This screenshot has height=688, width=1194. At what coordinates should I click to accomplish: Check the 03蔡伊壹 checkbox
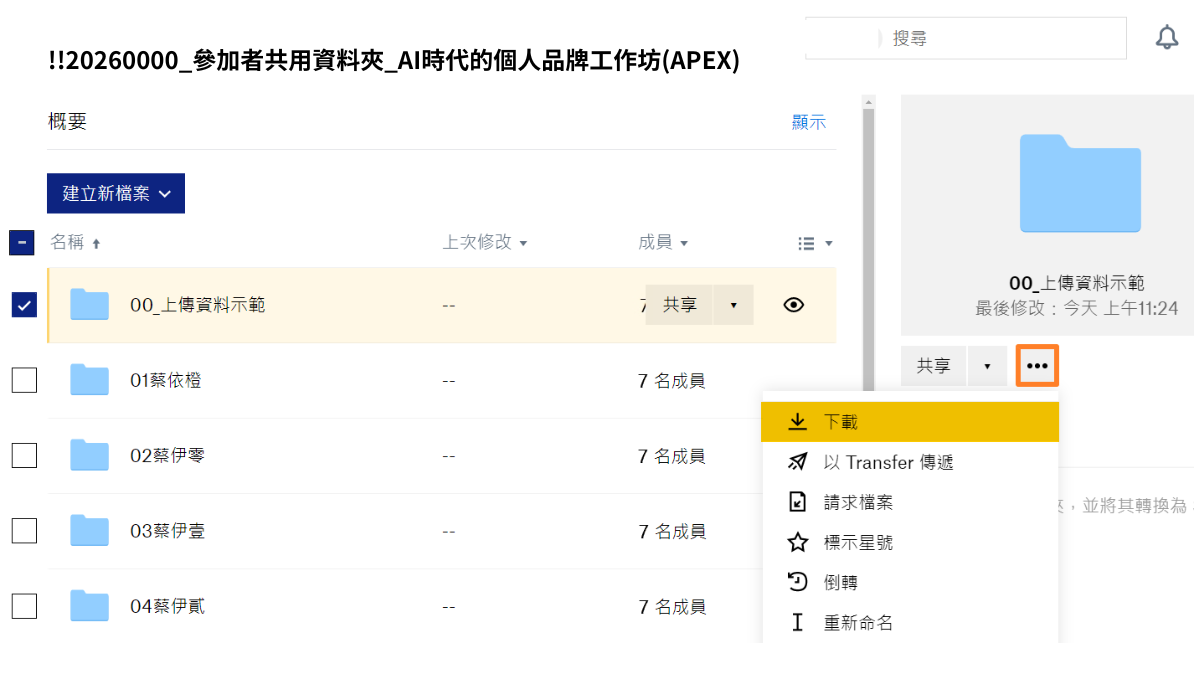[24, 530]
